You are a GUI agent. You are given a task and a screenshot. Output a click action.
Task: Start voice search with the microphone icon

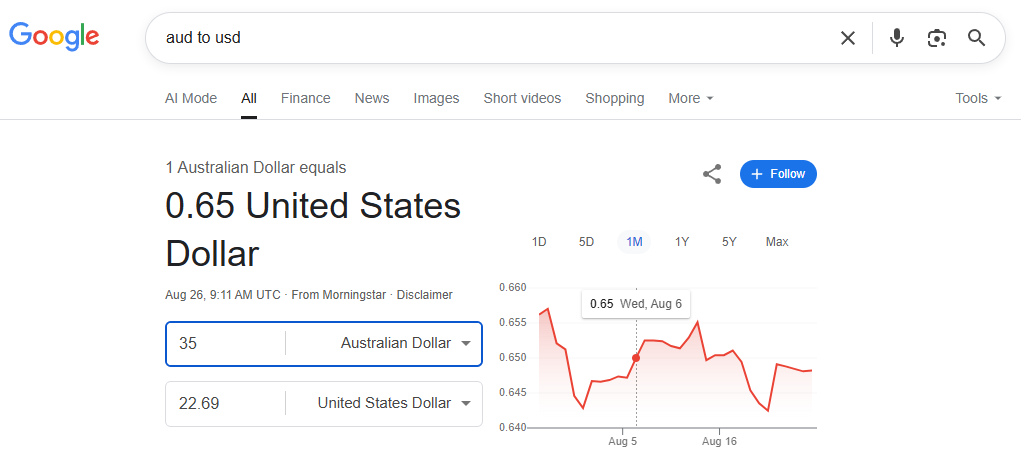897,38
